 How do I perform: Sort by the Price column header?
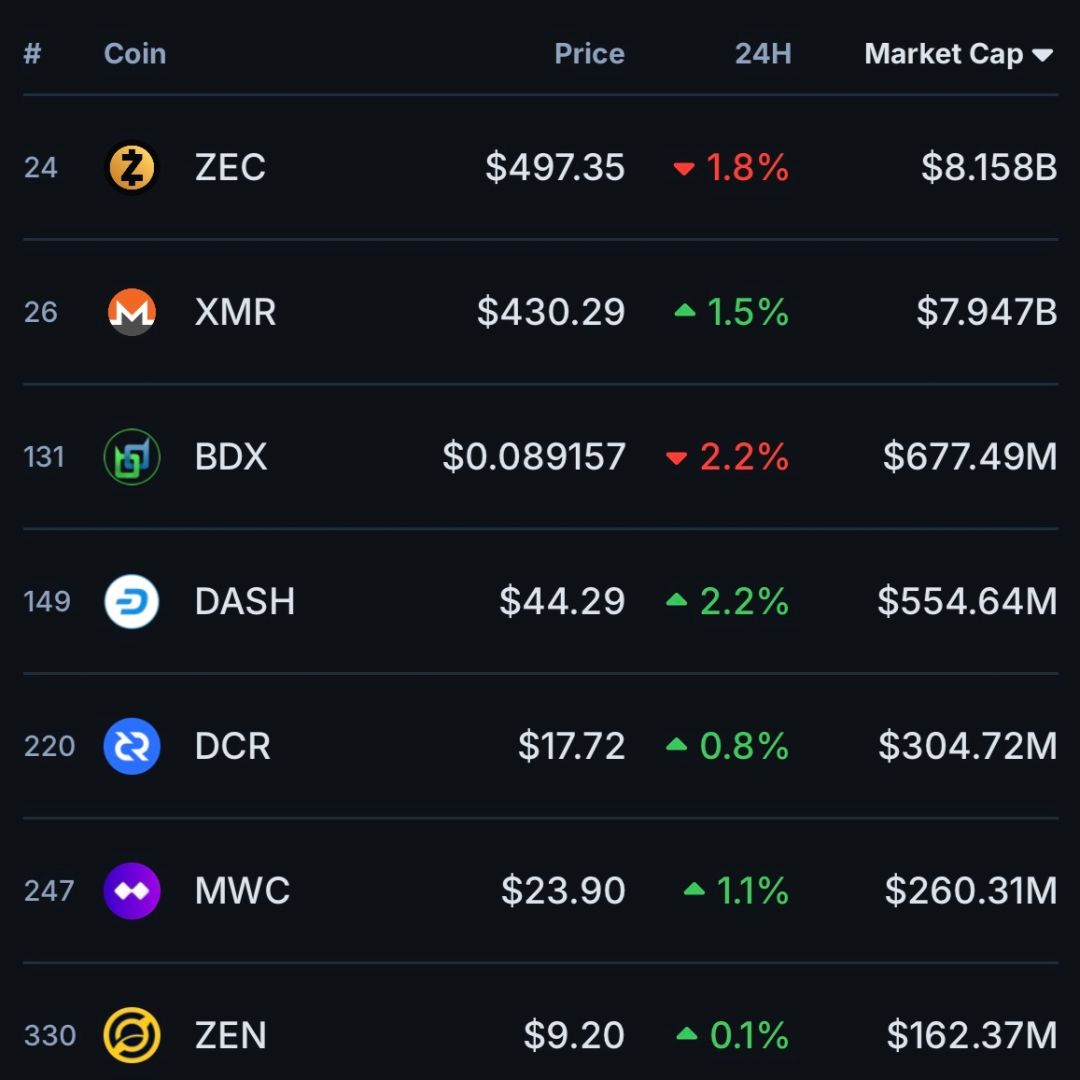(589, 55)
